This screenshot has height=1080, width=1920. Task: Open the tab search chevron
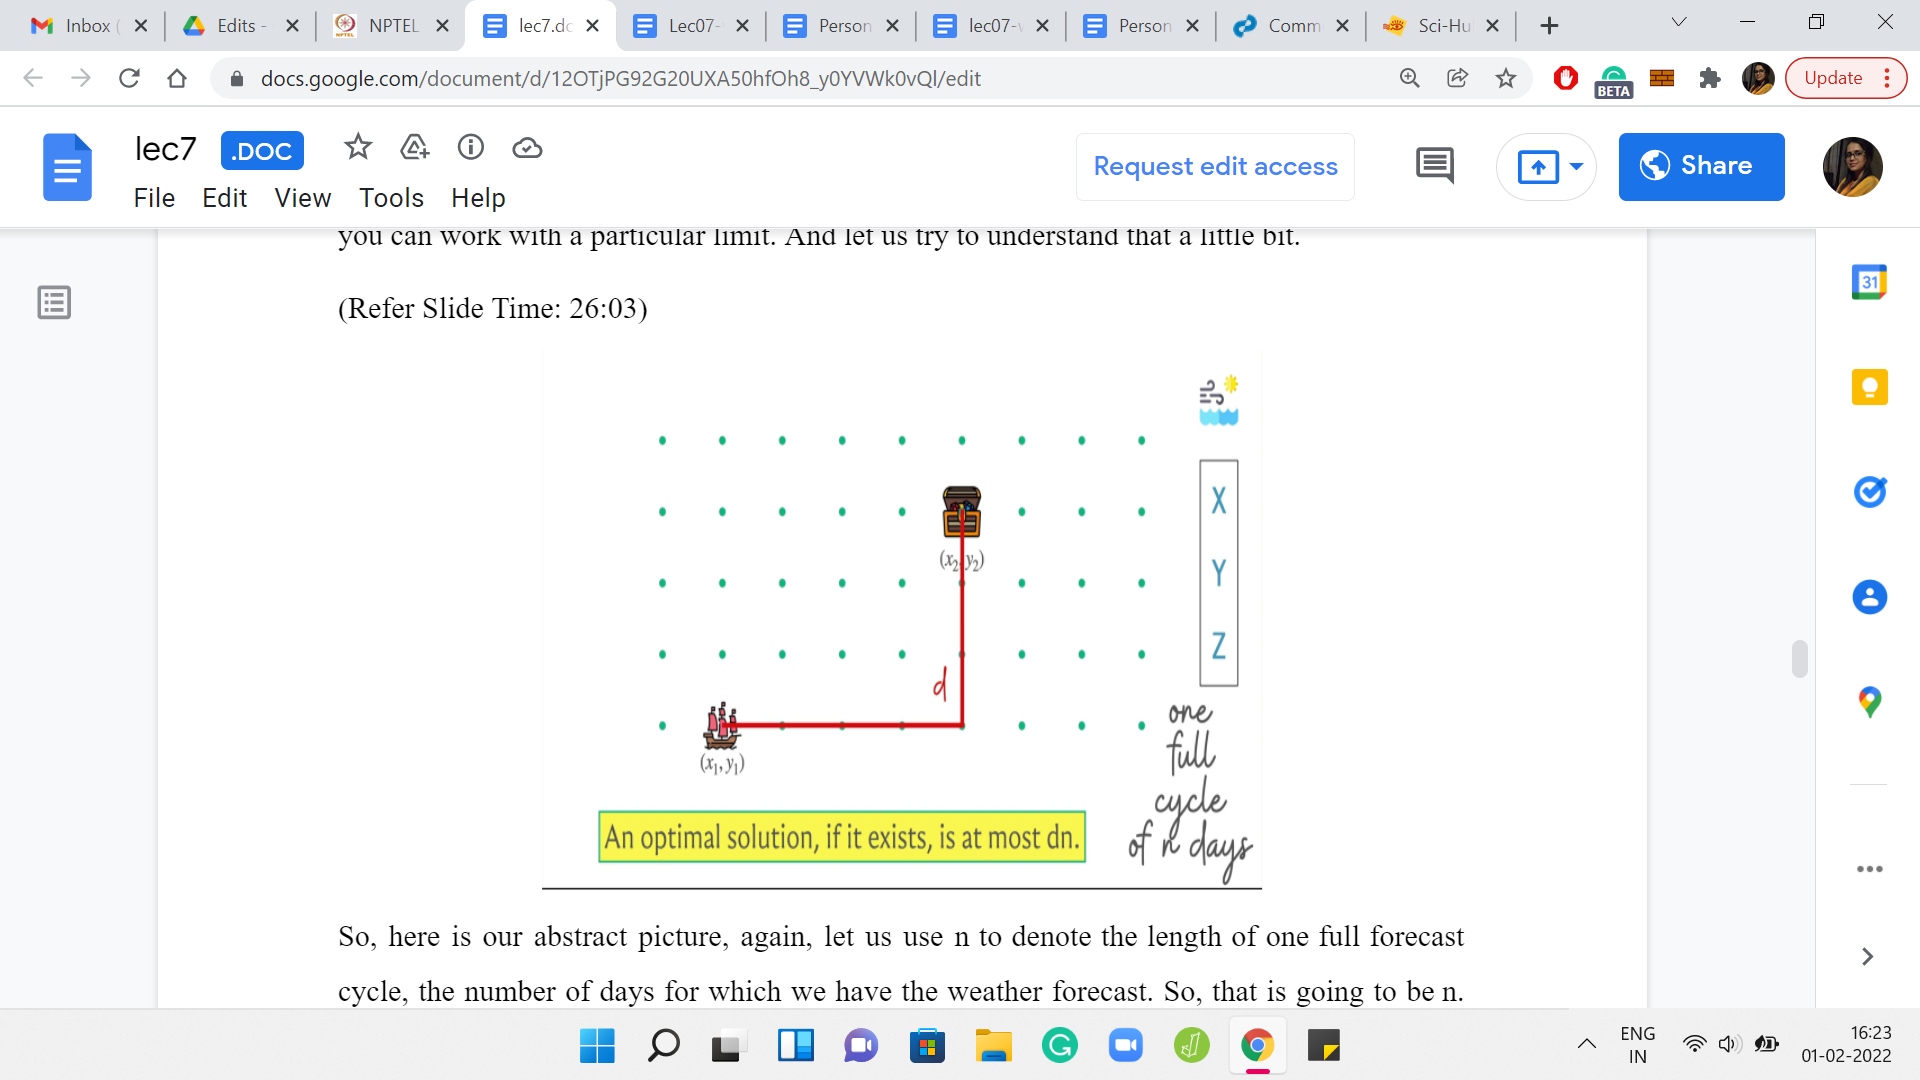tap(1679, 23)
